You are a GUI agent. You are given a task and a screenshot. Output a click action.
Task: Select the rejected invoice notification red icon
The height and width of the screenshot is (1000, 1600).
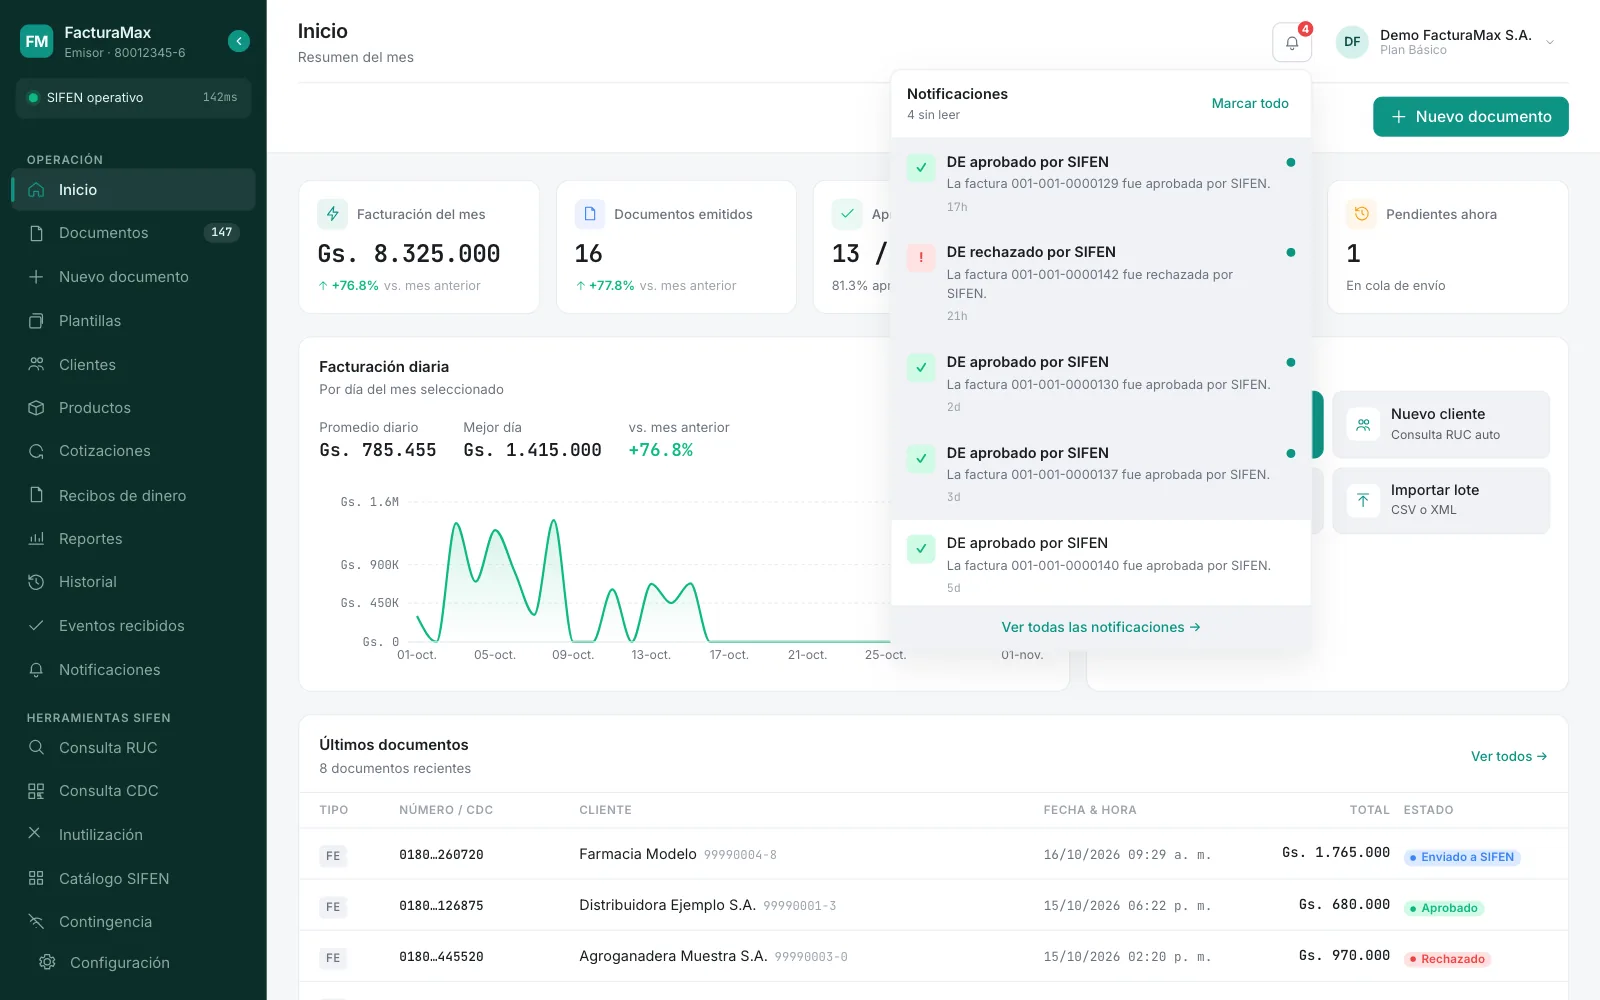(x=920, y=258)
